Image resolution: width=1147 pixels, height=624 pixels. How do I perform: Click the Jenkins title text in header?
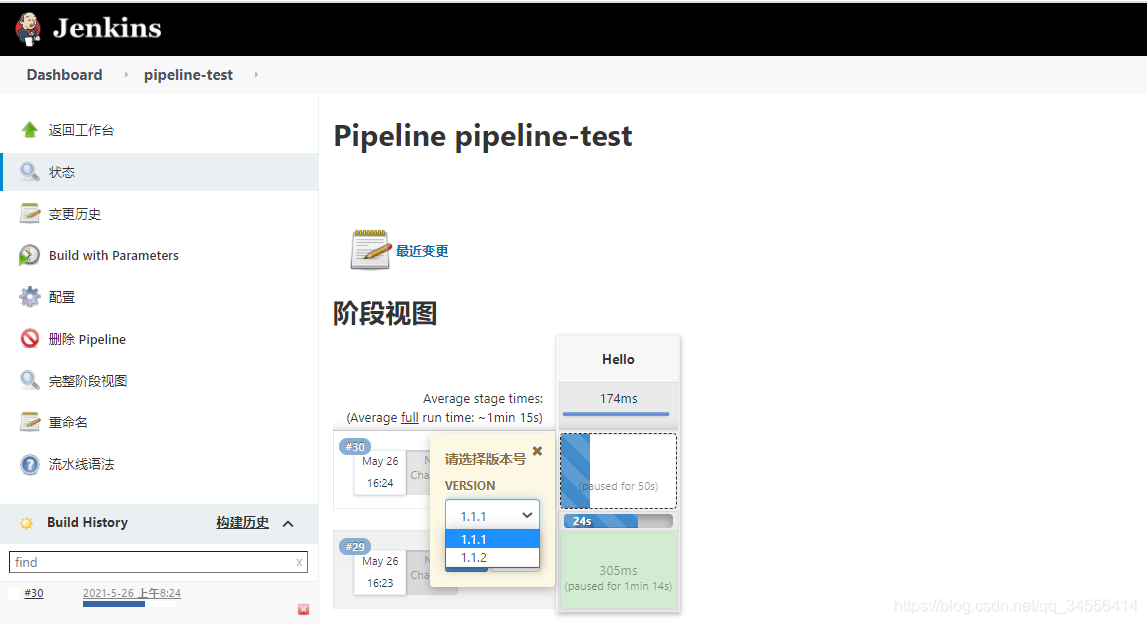pyautogui.click(x=107, y=28)
